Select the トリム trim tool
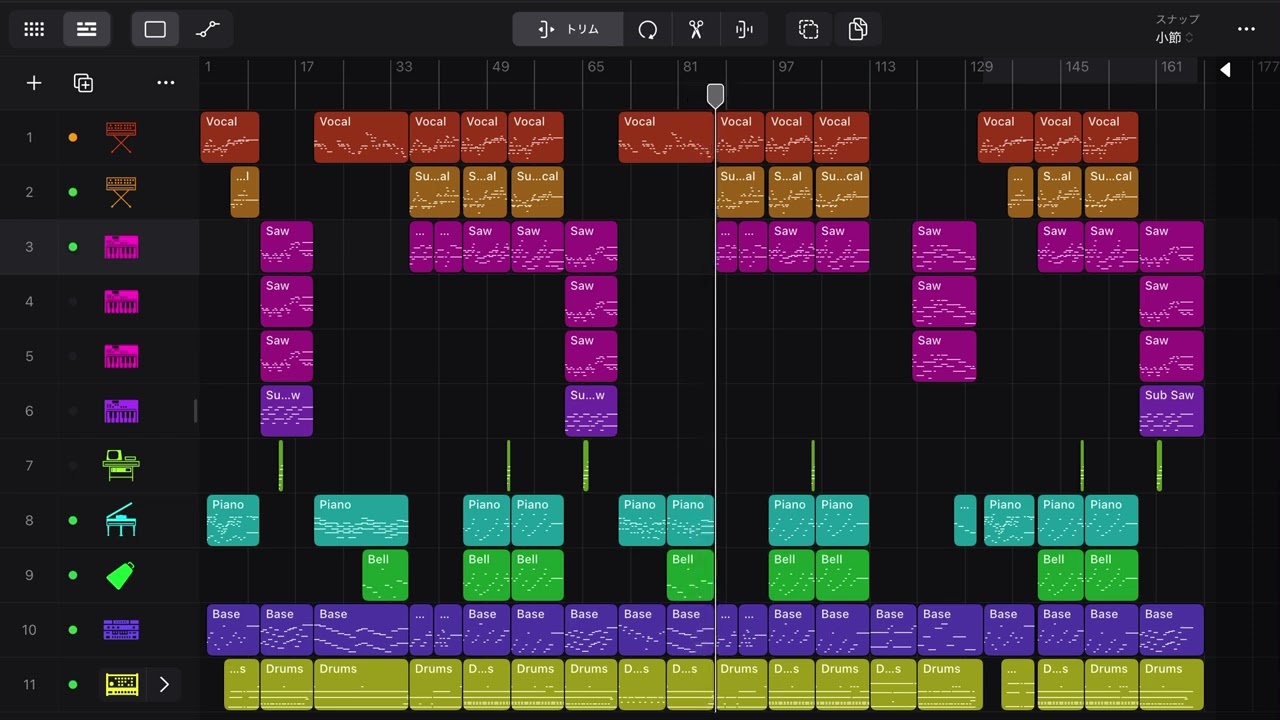The height and width of the screenshot is (720, 1280). click(568, 30)
